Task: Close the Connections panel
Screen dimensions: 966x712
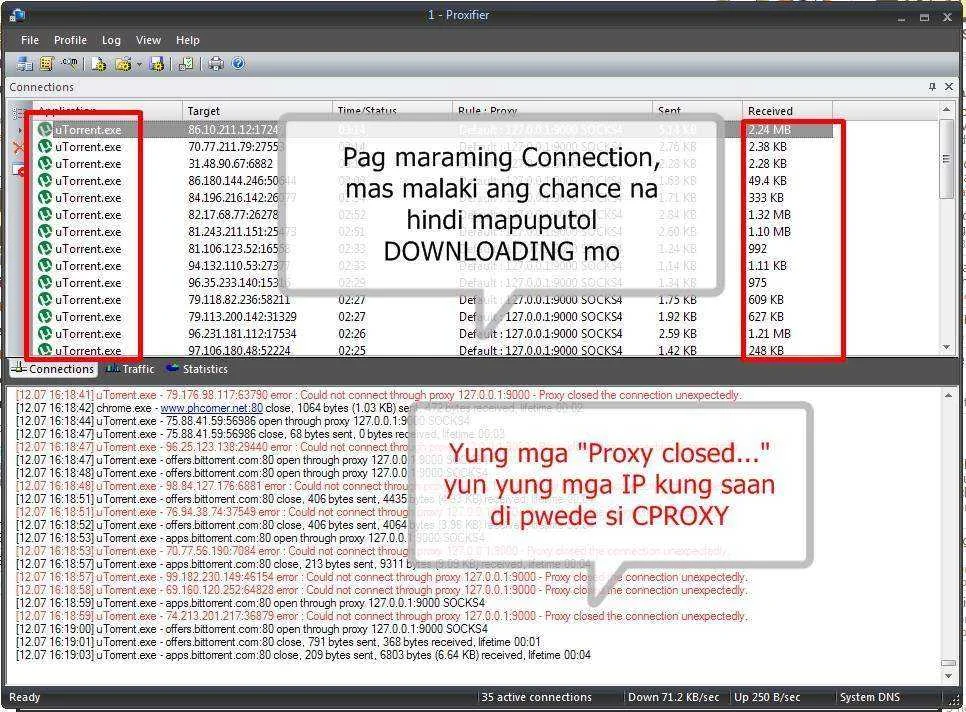Action: coord(949,87)
